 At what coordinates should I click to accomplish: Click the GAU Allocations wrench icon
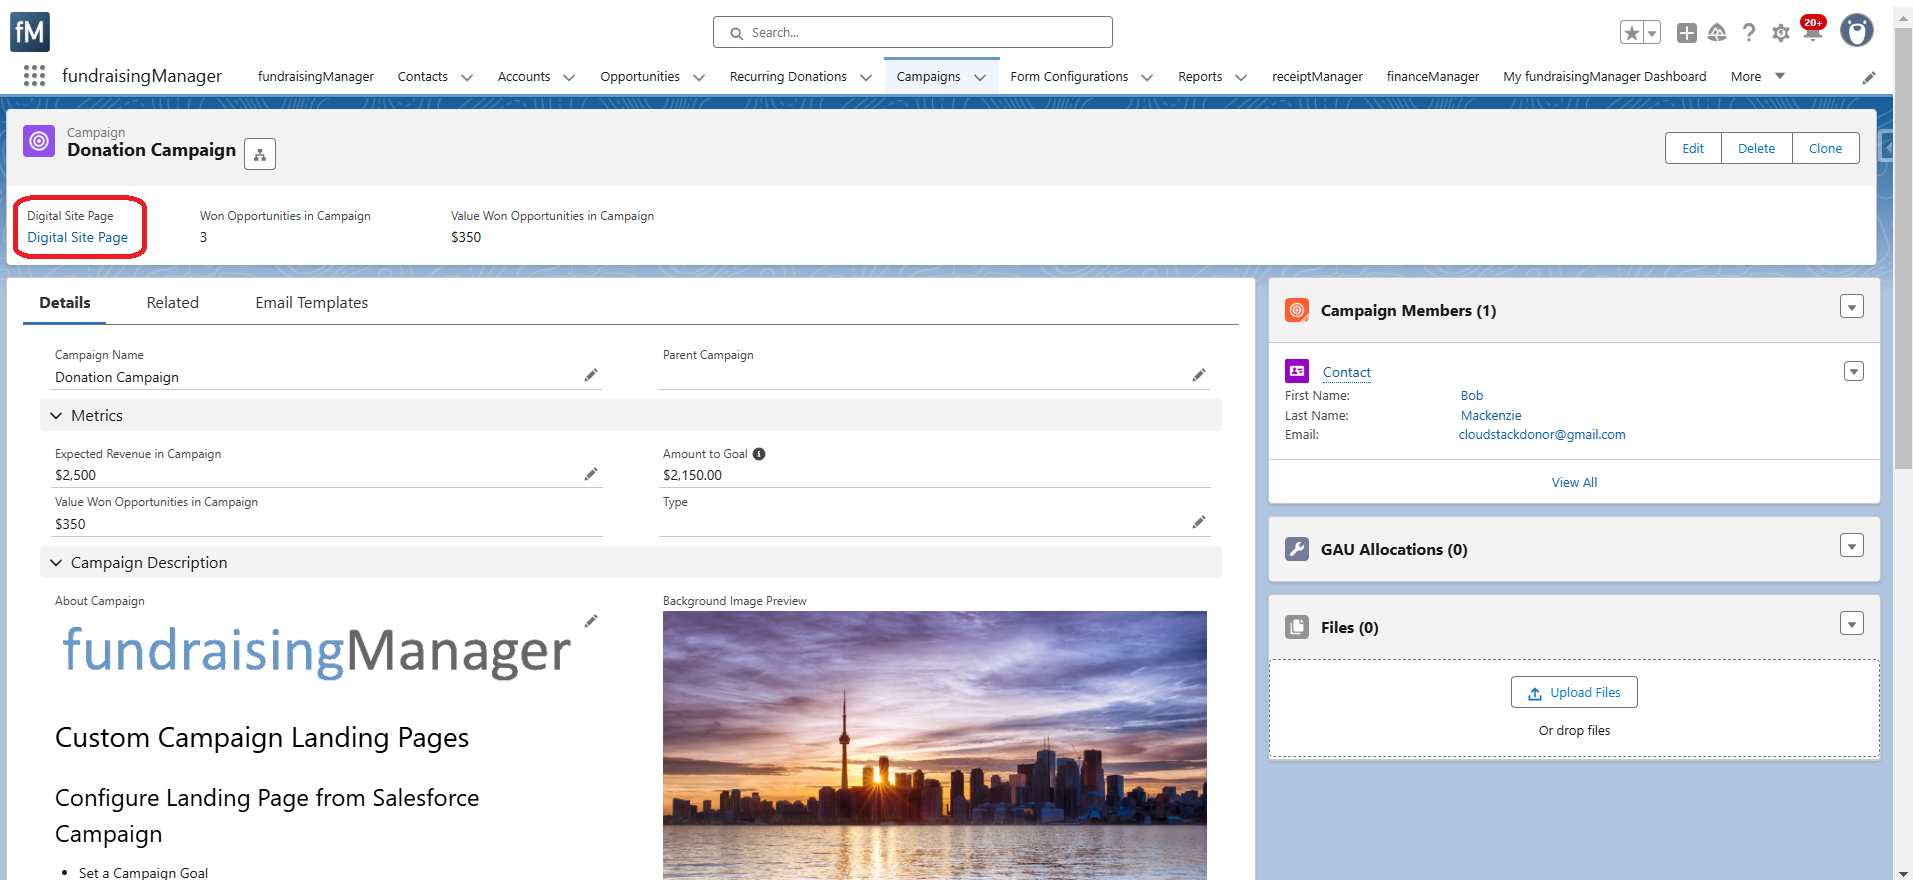[x=1297, y=549]
